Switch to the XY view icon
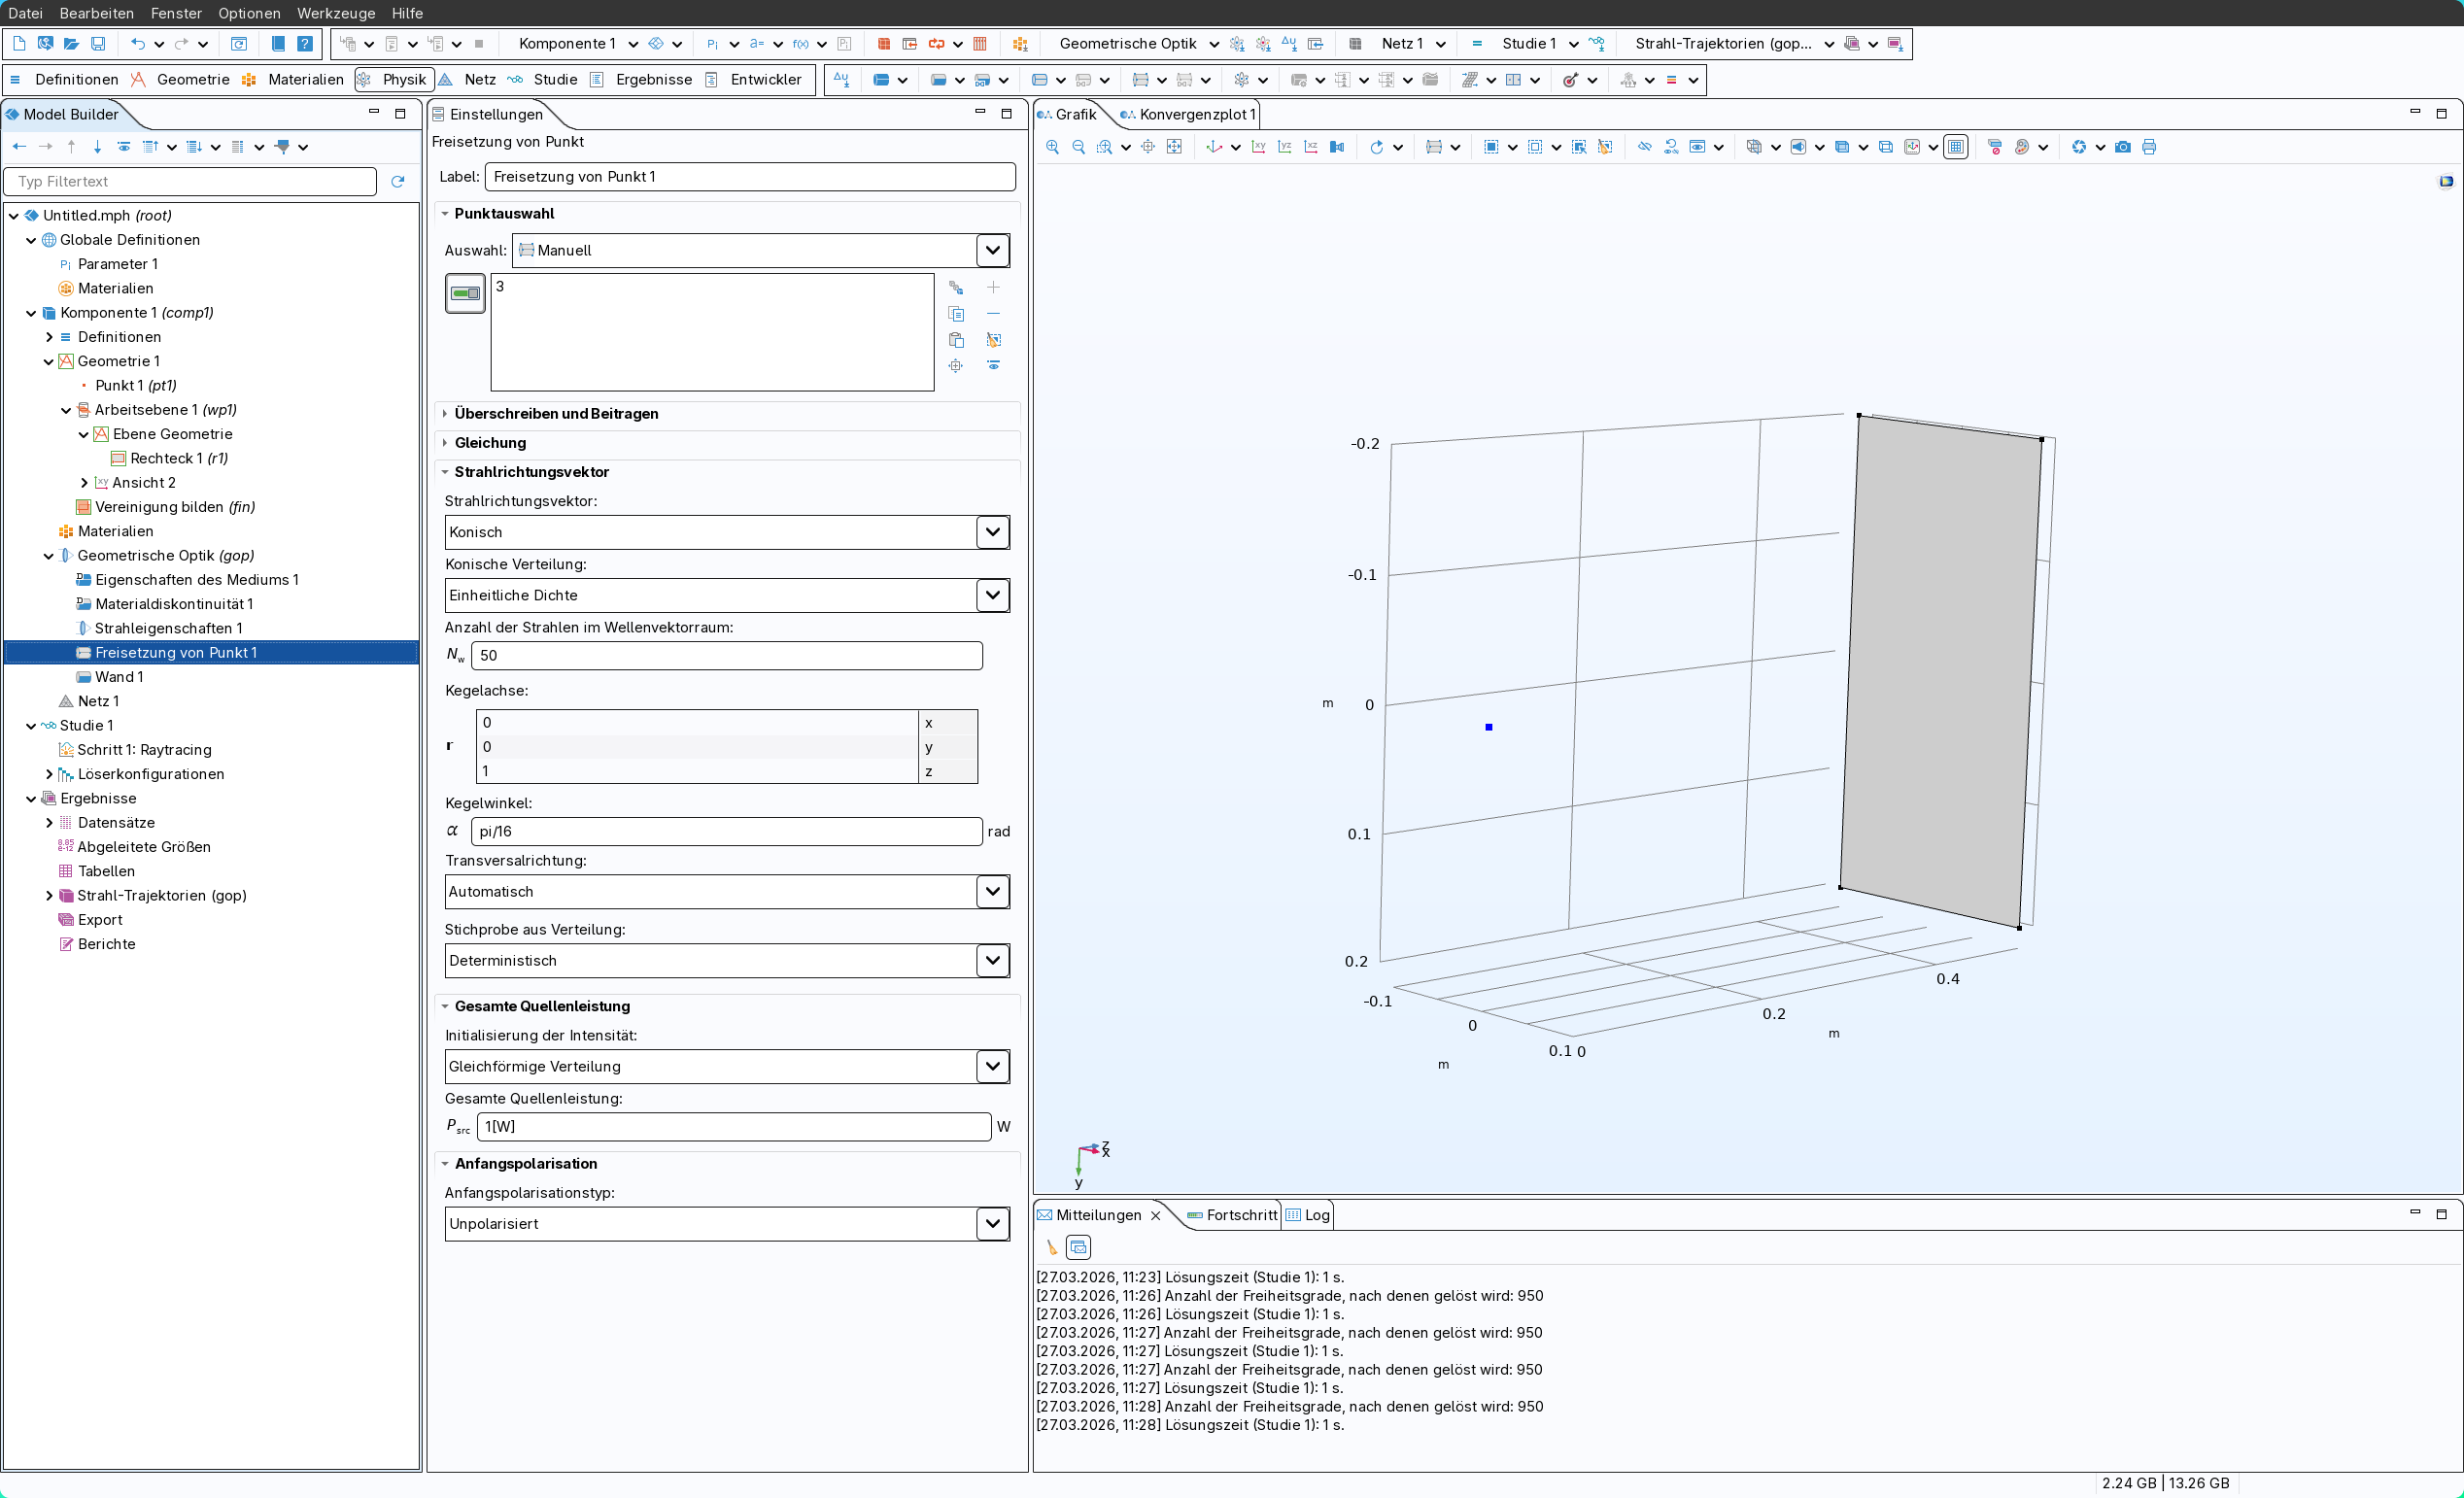 [x=1258, y=147]
